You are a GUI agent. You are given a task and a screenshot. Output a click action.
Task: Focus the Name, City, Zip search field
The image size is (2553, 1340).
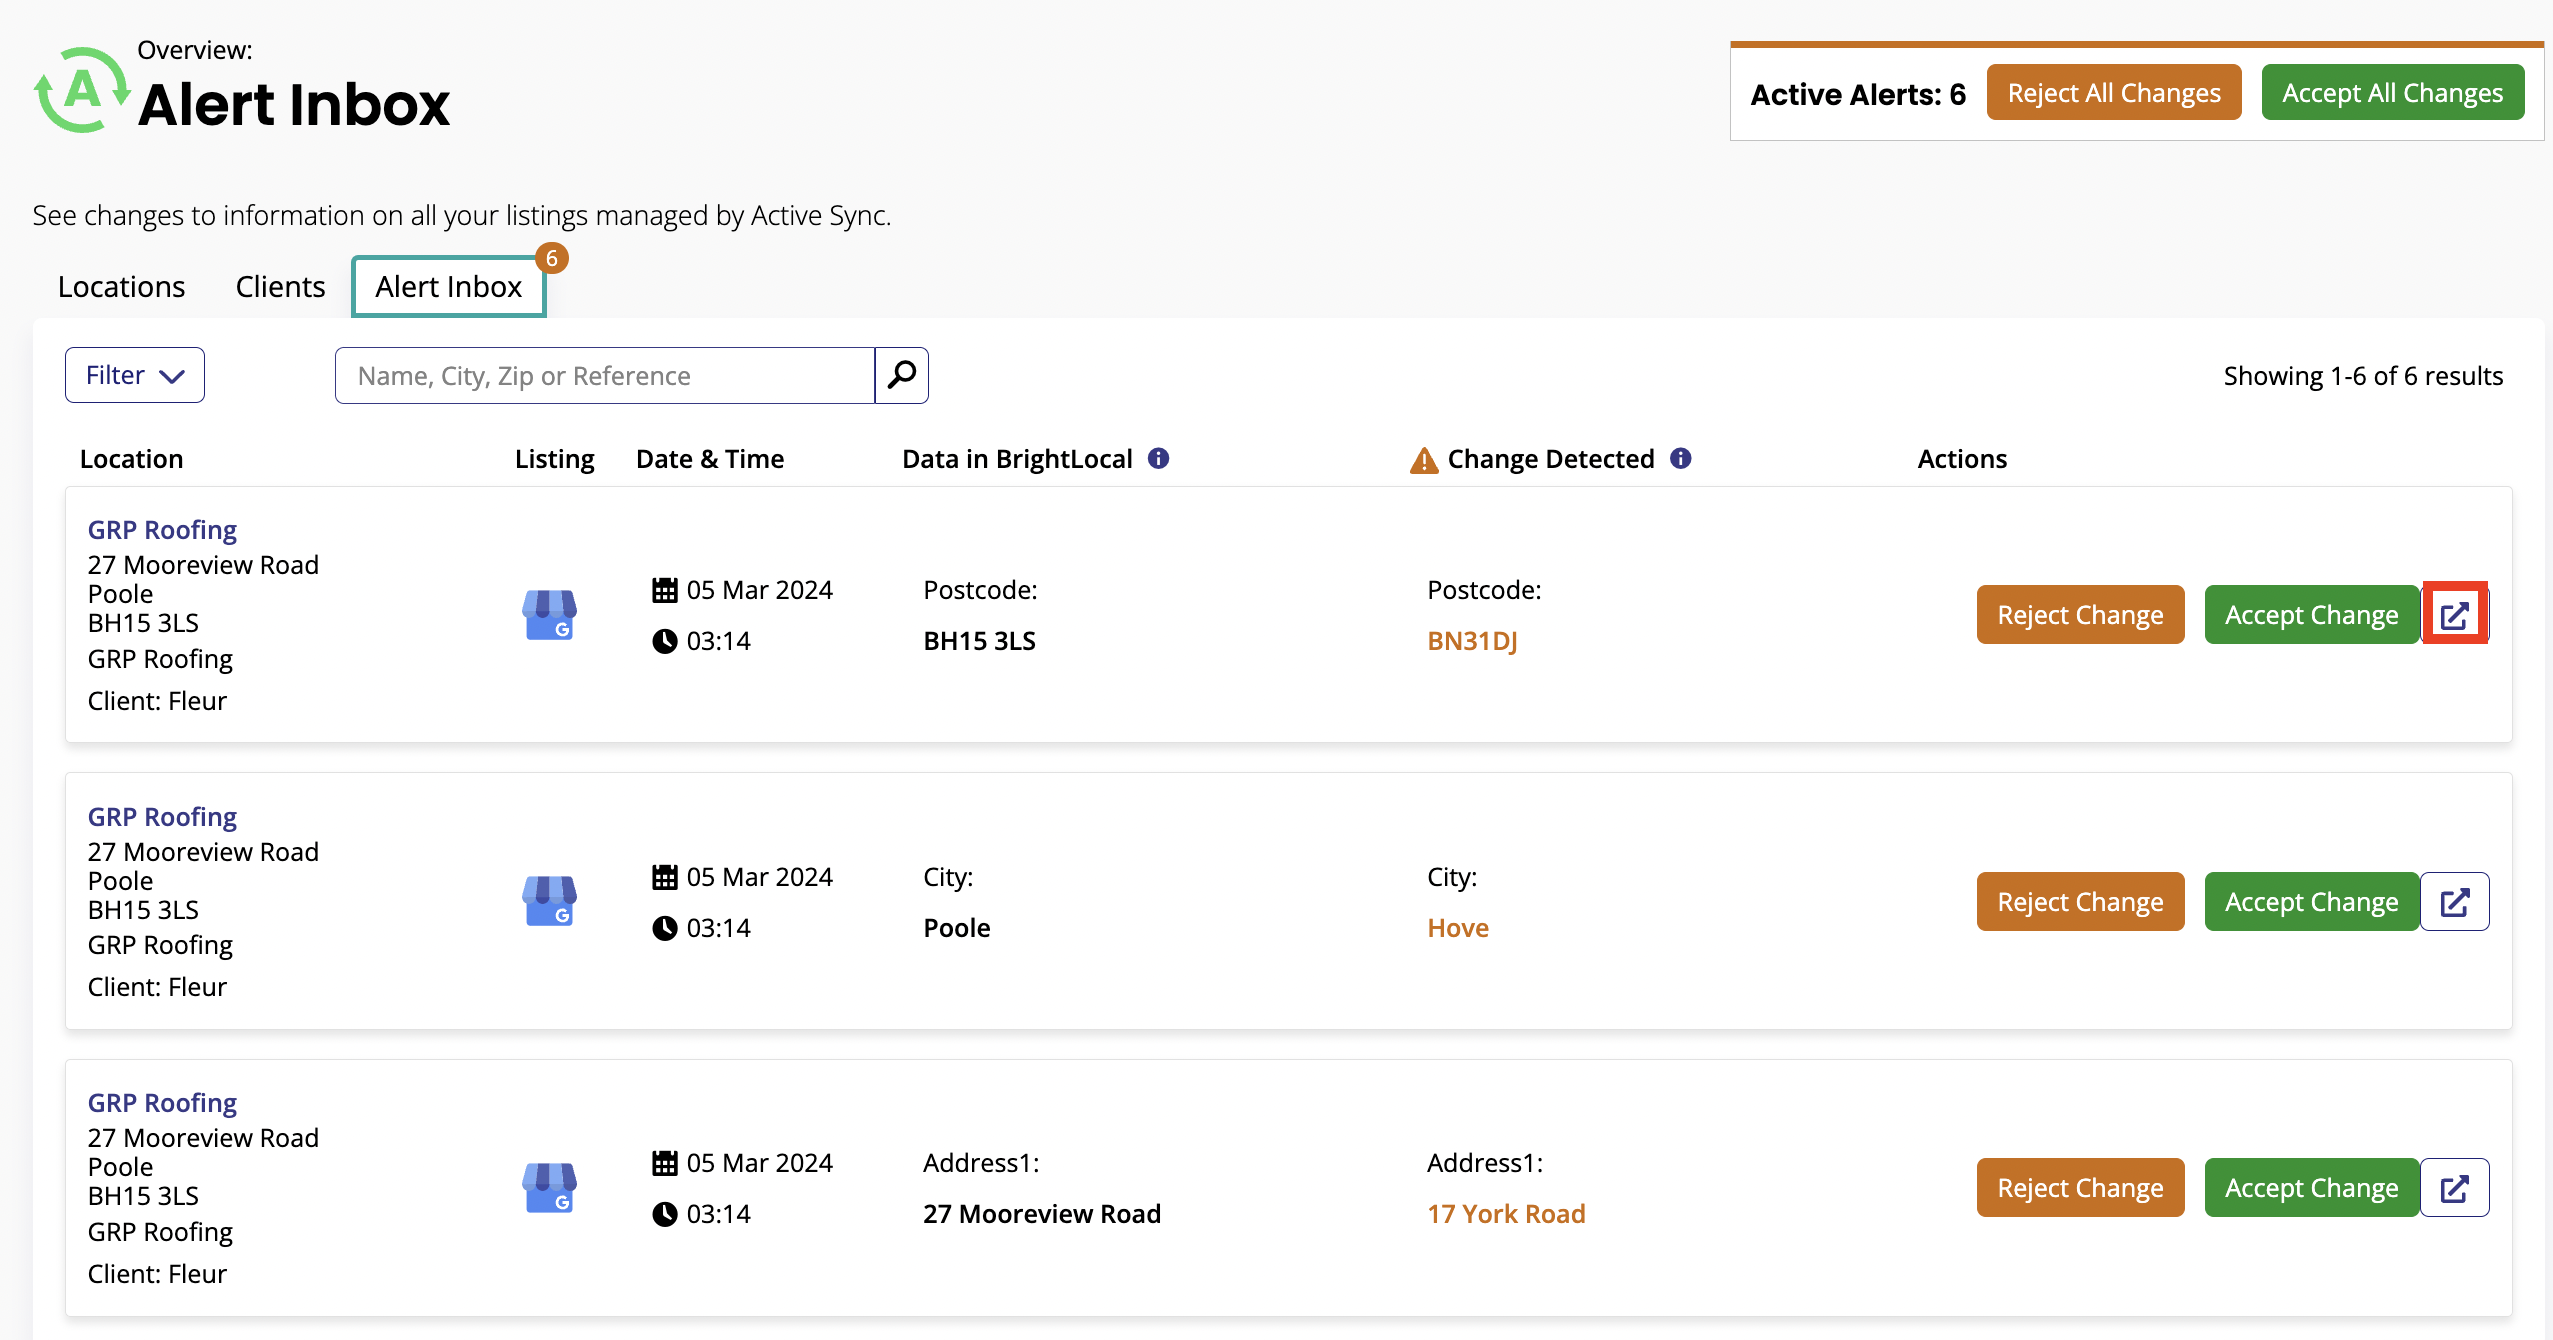click(604, 375)
